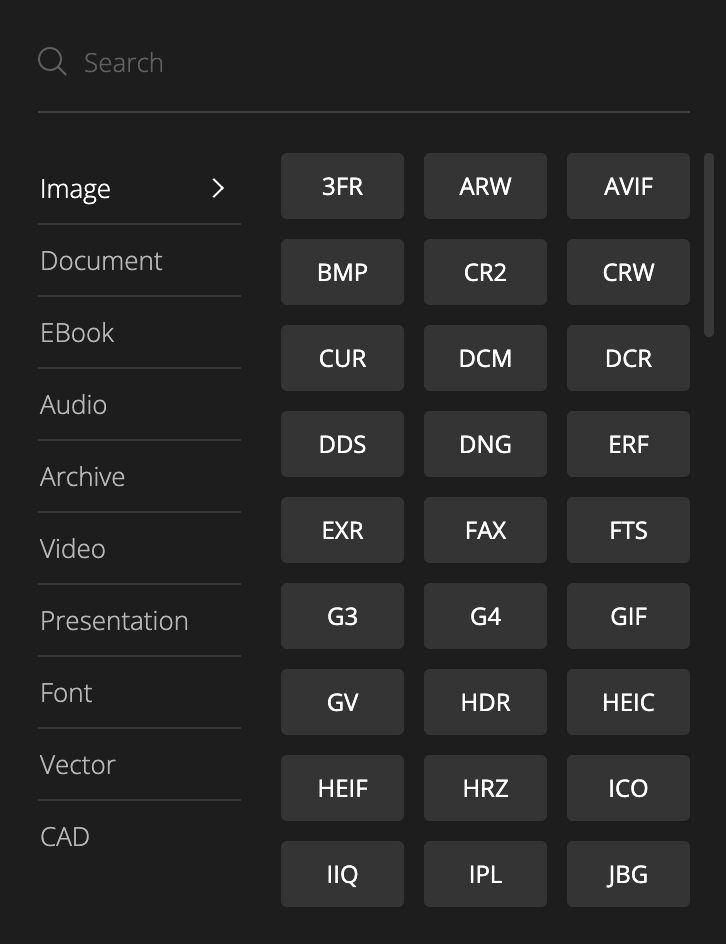Select the CRW format
The height and width of the screenshot is (944, 726).
click(628, 272)
